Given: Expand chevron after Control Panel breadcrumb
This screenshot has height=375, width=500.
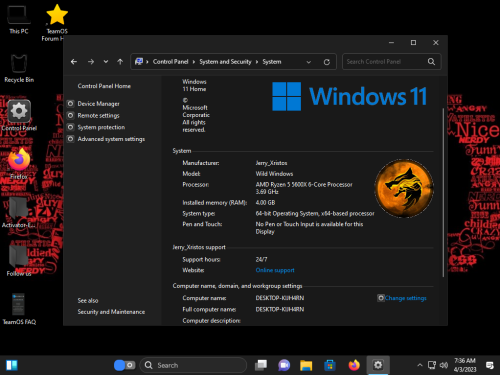Looking at the screenshot, I should tap(194, 62).
